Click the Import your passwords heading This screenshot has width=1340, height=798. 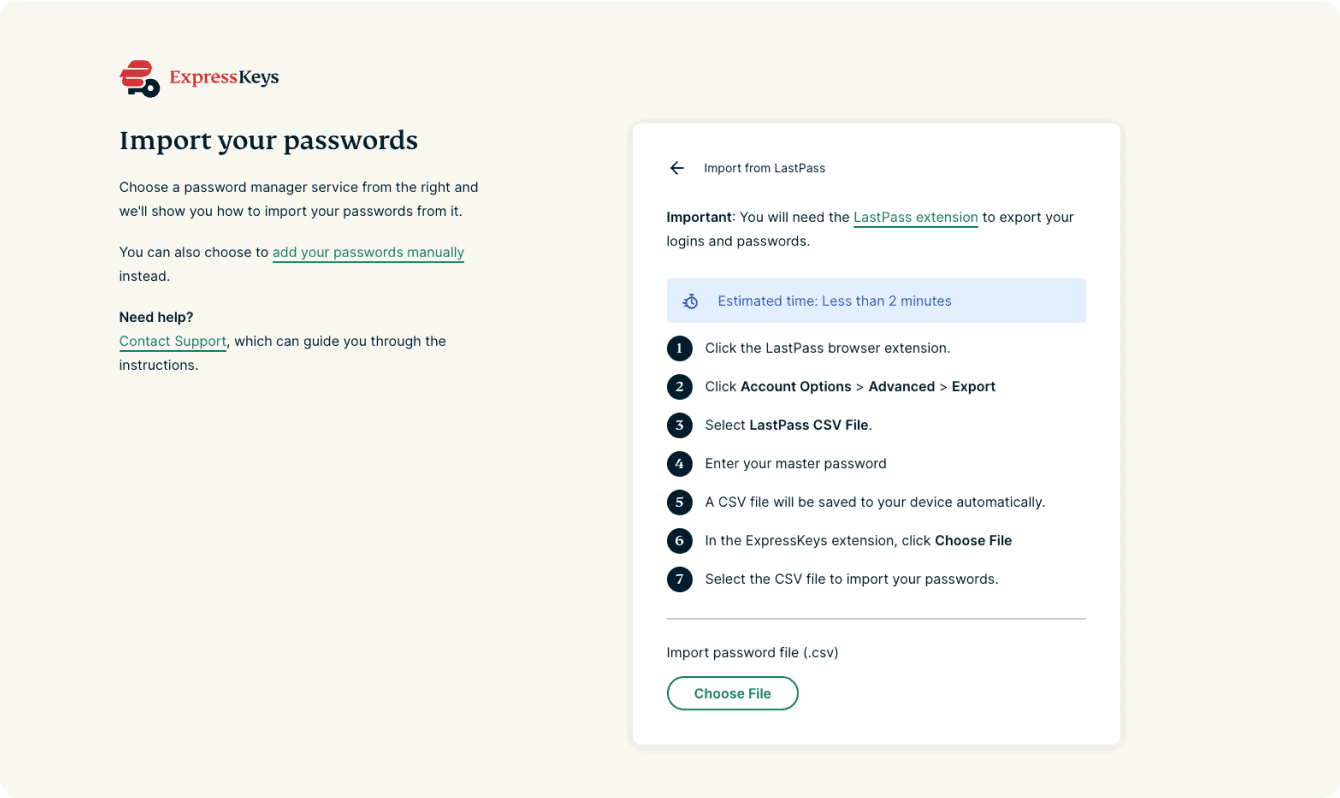point(268,140)
